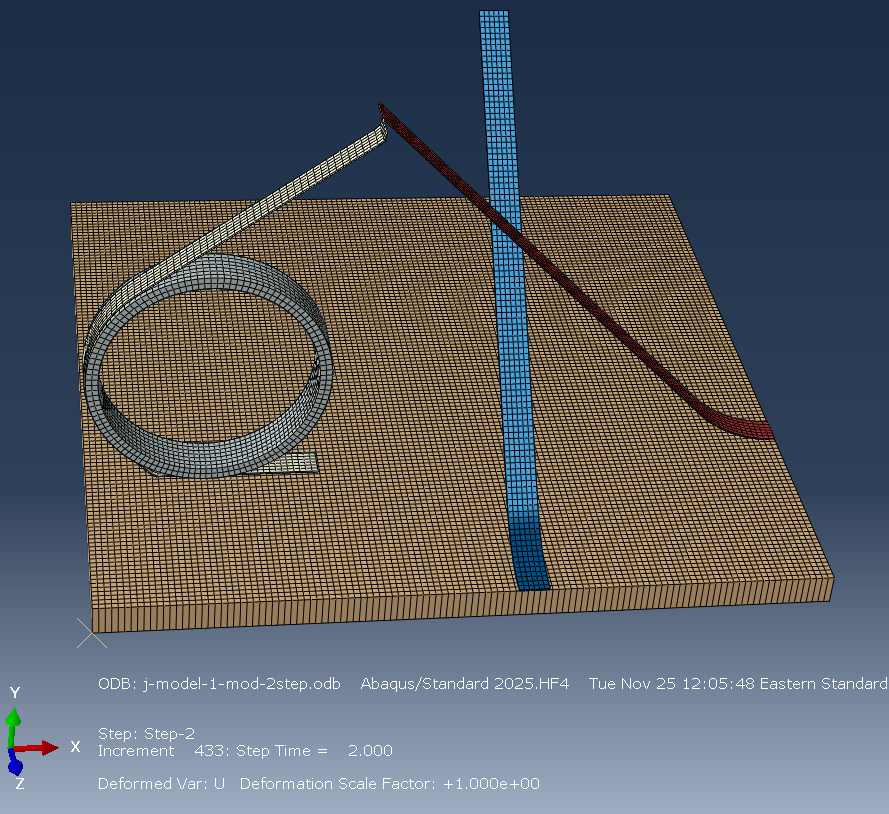Click the Deformed Var: U label
Image resolution: width=889 pixels, height=814 pixels.
coord(161,783)
